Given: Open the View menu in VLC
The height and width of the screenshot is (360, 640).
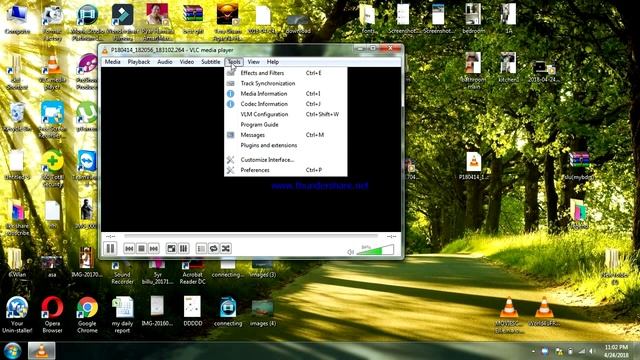Looking at the screenshot, I should (253, 62).
